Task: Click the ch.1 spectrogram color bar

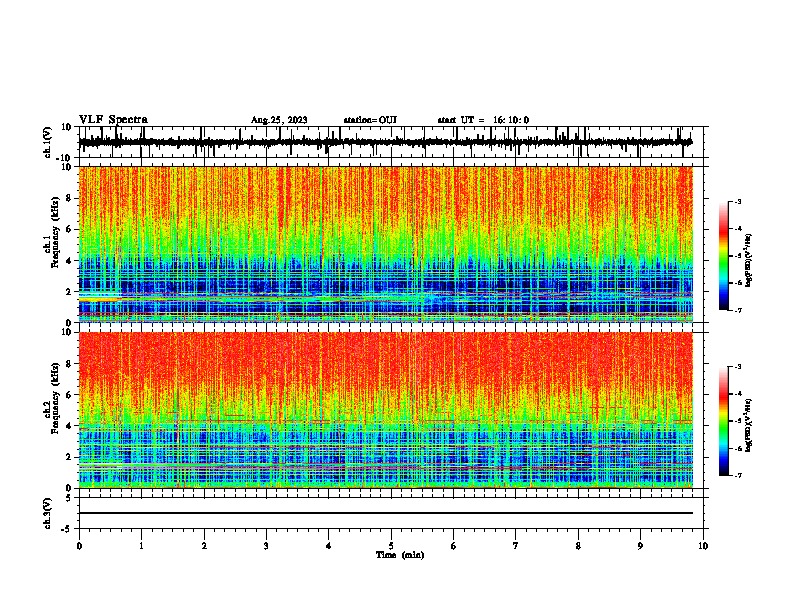Action: tap(723, 256)
